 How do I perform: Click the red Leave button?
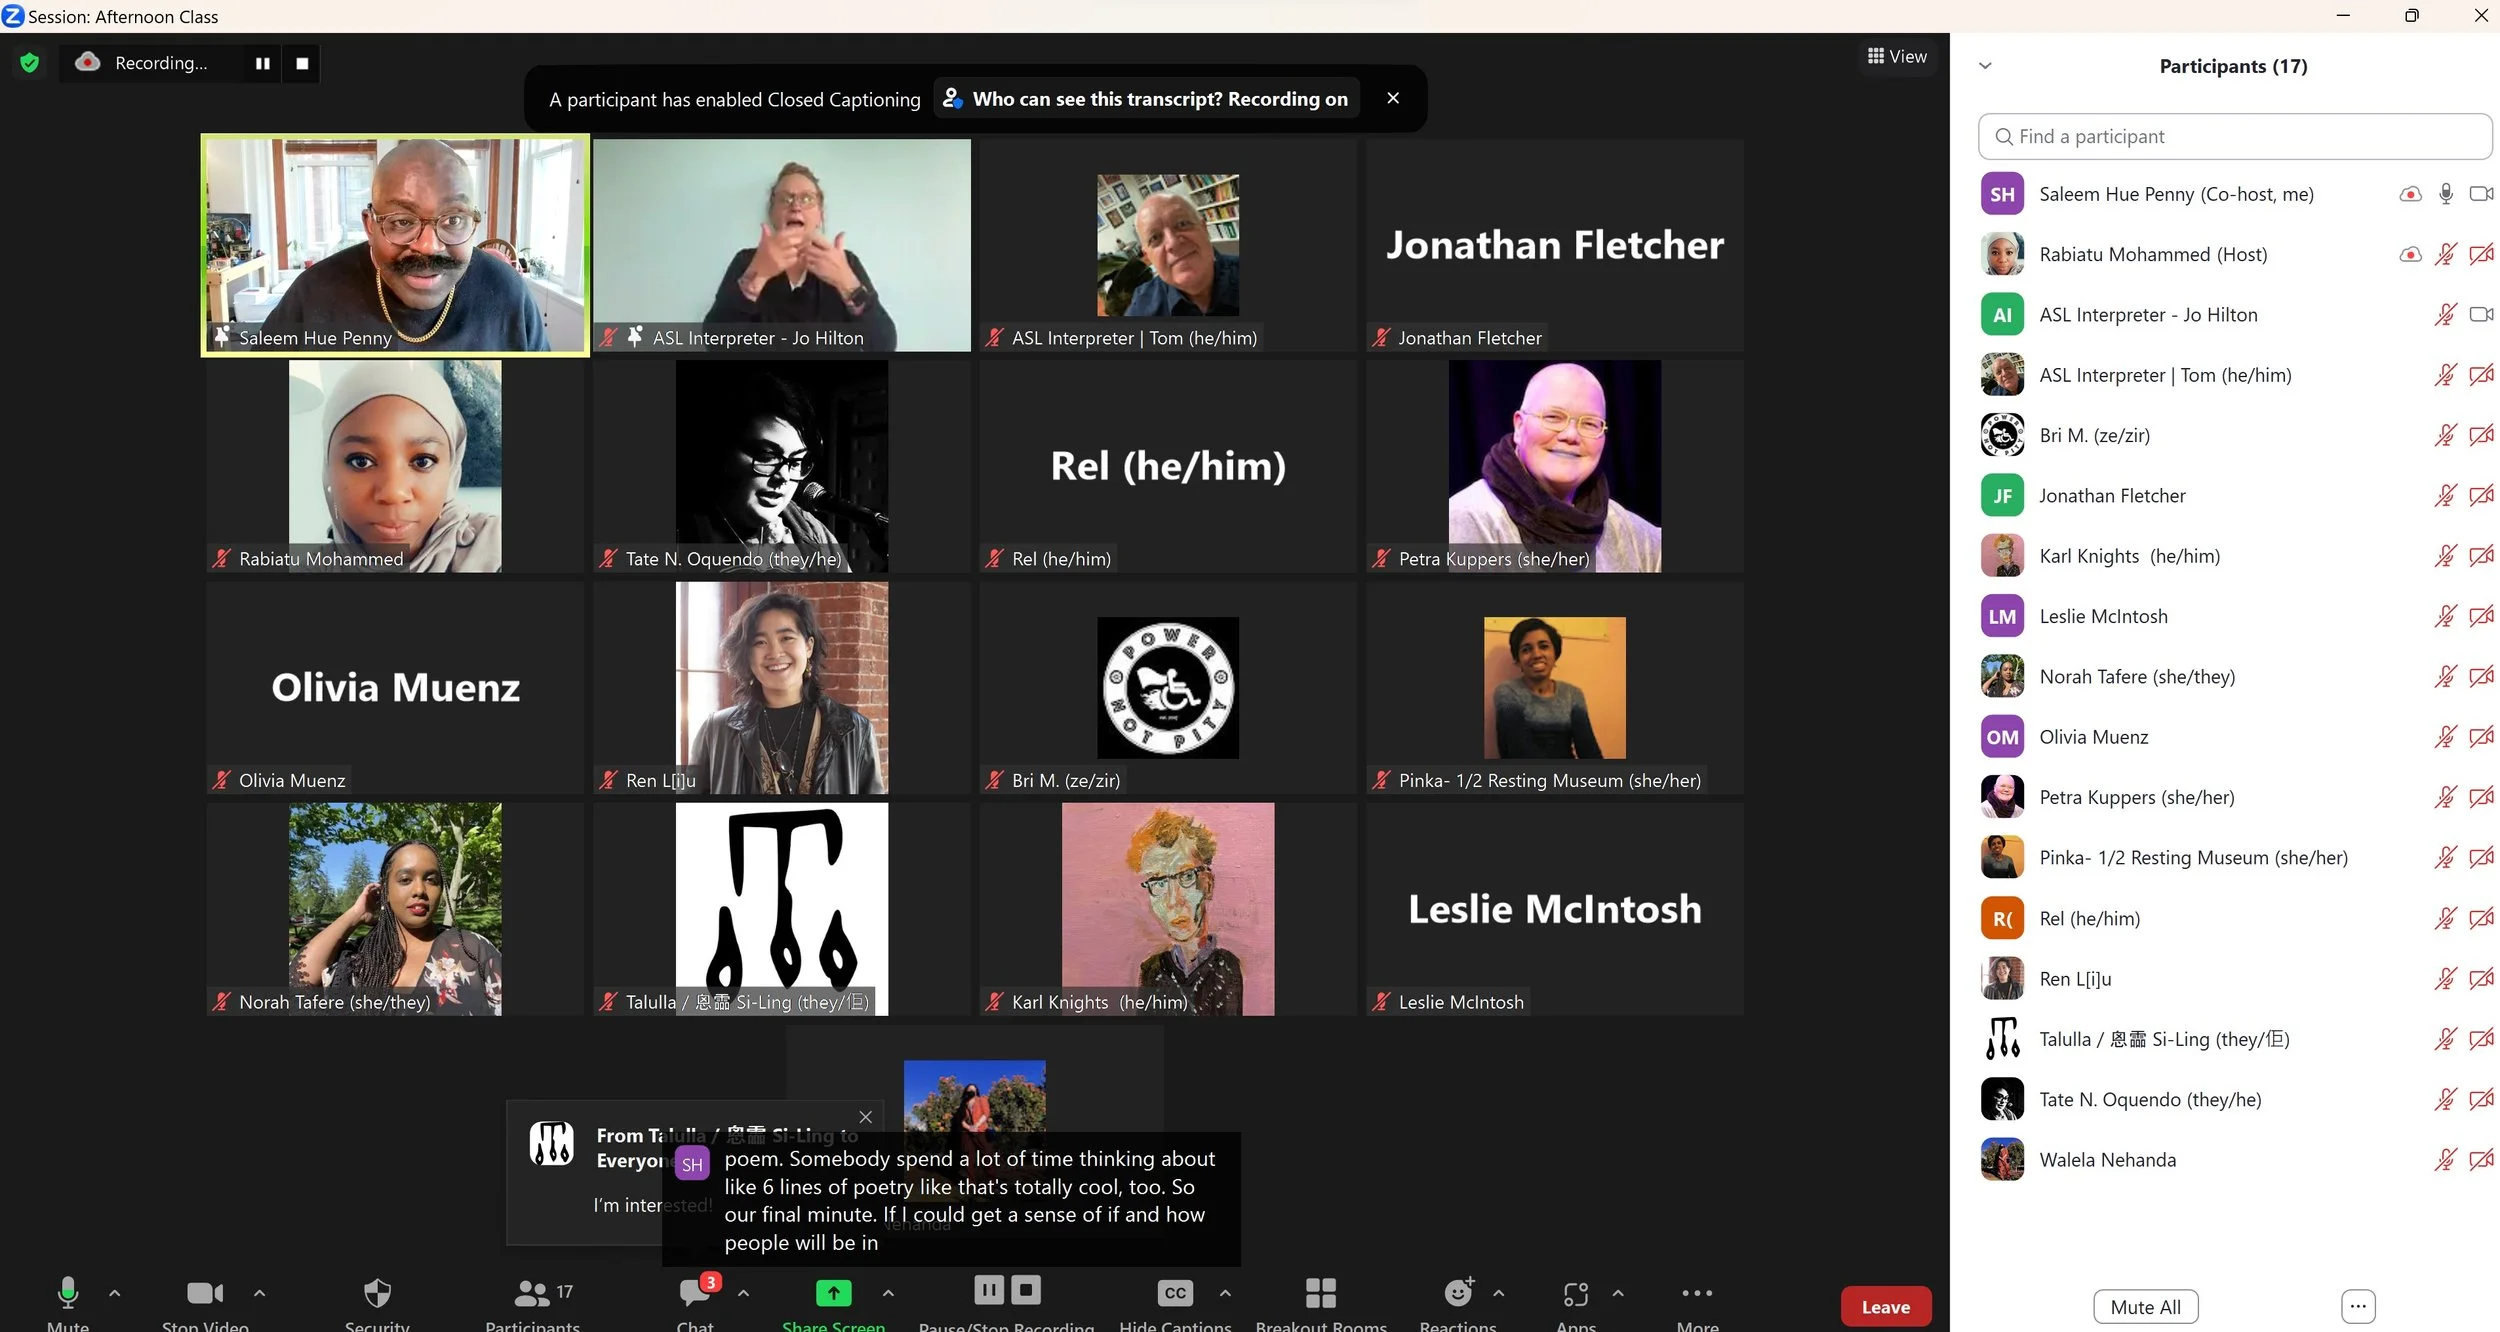click(x=1885, y=1307)
